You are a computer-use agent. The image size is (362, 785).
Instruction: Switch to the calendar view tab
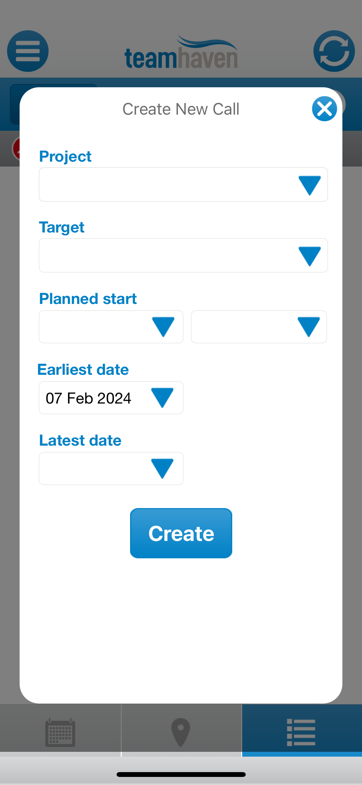60,732
